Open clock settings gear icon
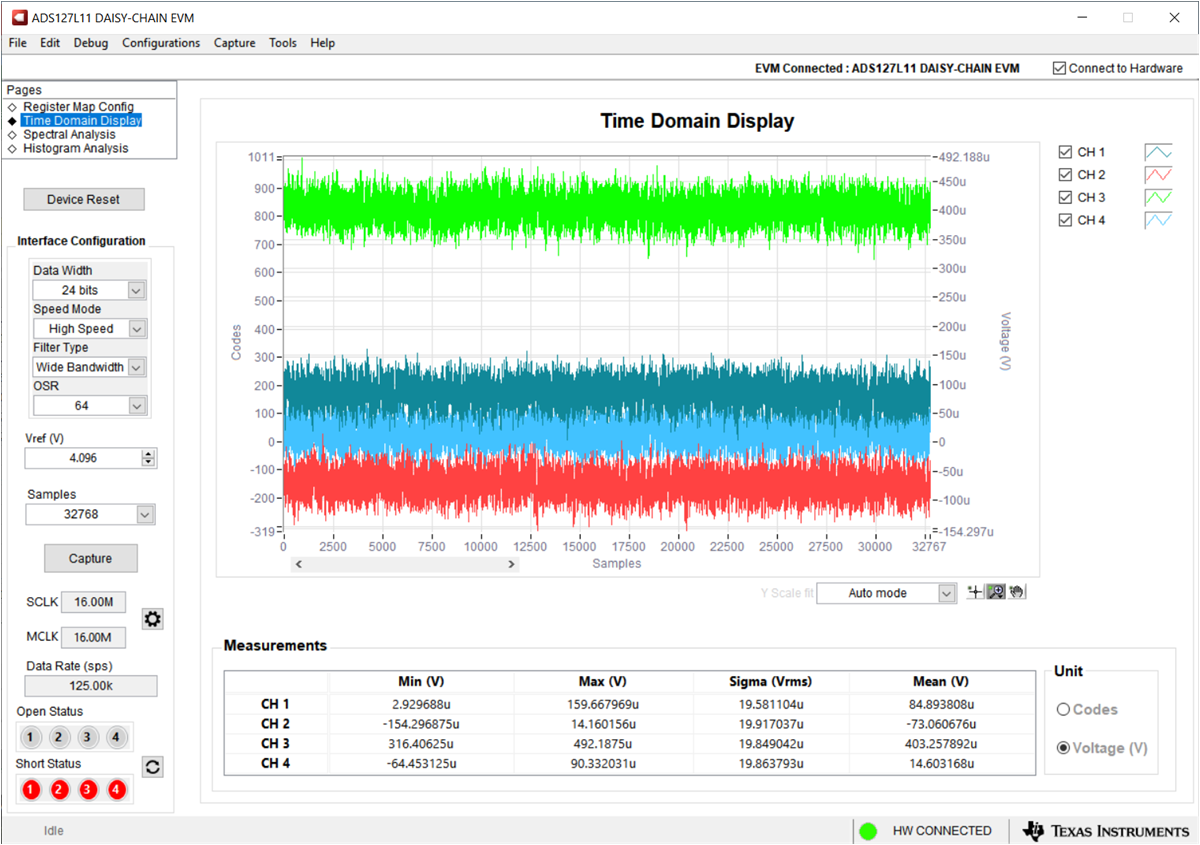This screenshot has width=1200, height=845. [x=152, y=619]
